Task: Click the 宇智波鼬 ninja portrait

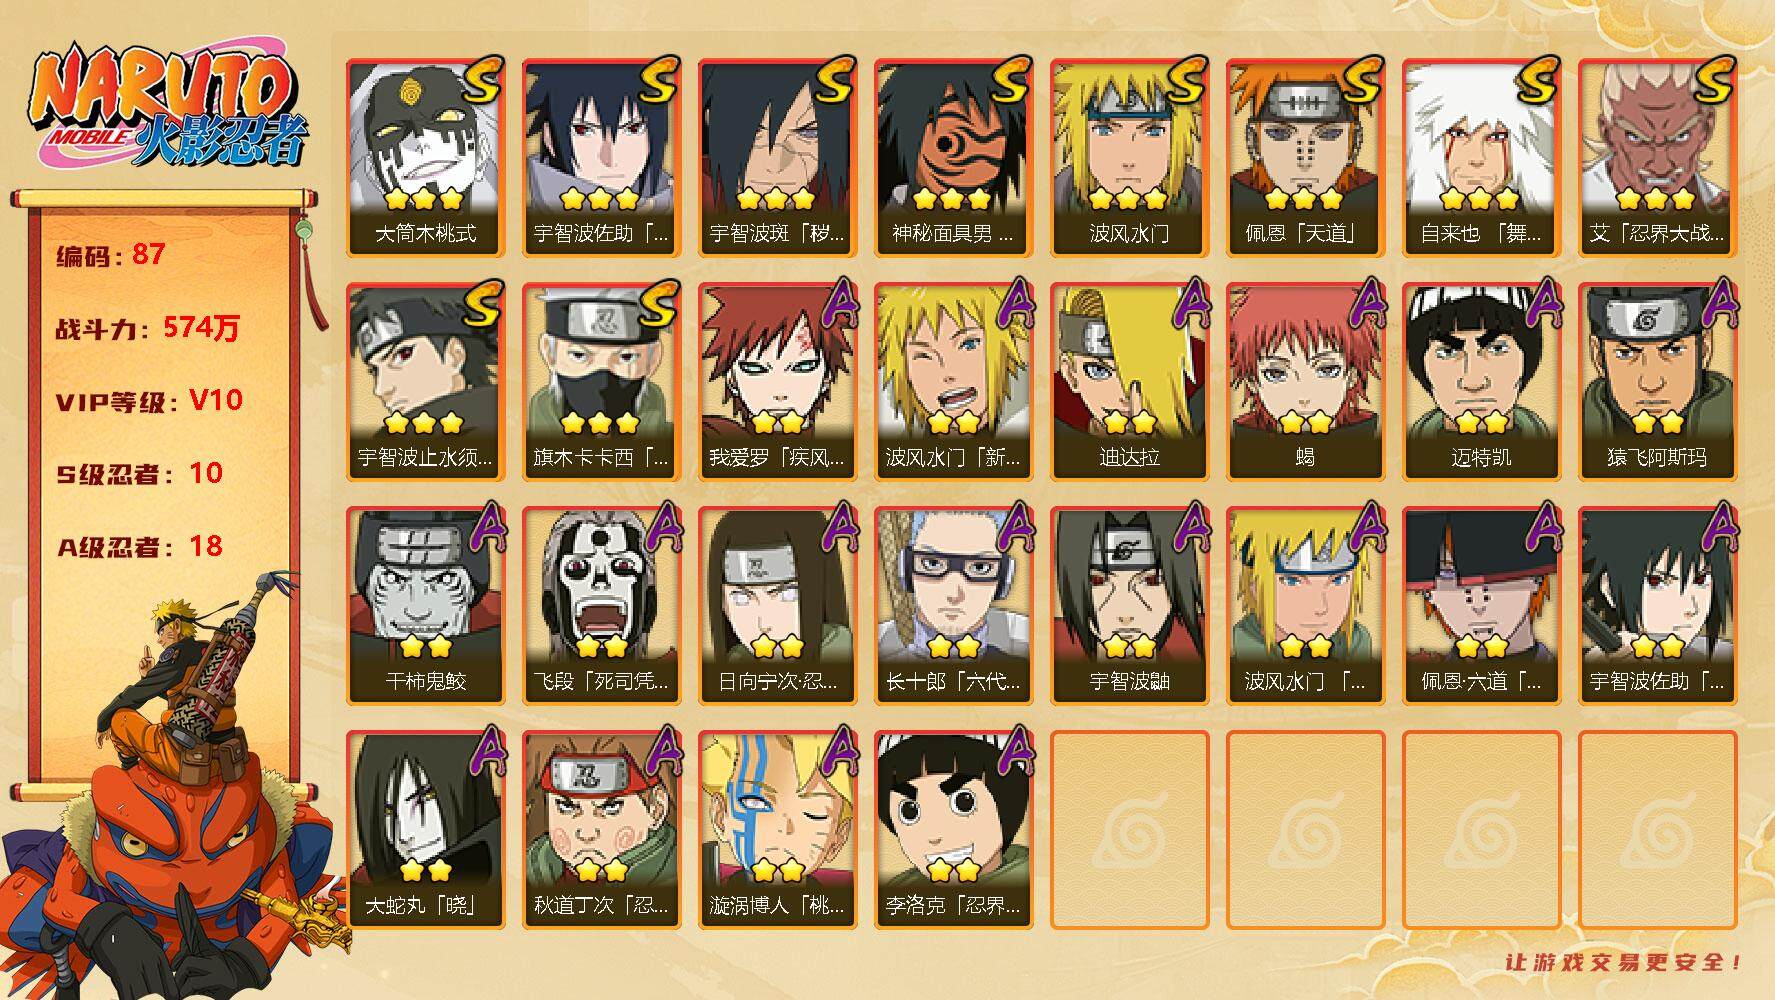Action: click(x=1129, y=606)
